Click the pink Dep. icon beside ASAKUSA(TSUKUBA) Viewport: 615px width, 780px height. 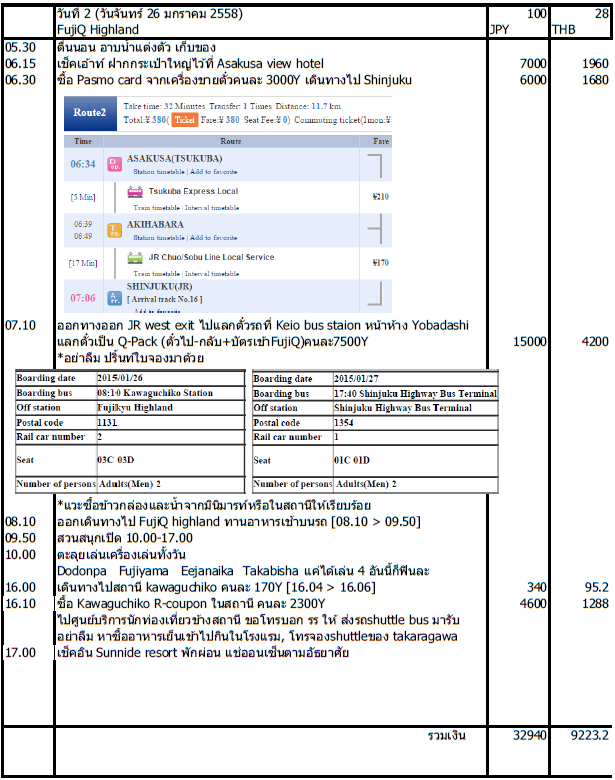(x=115, y=164)
